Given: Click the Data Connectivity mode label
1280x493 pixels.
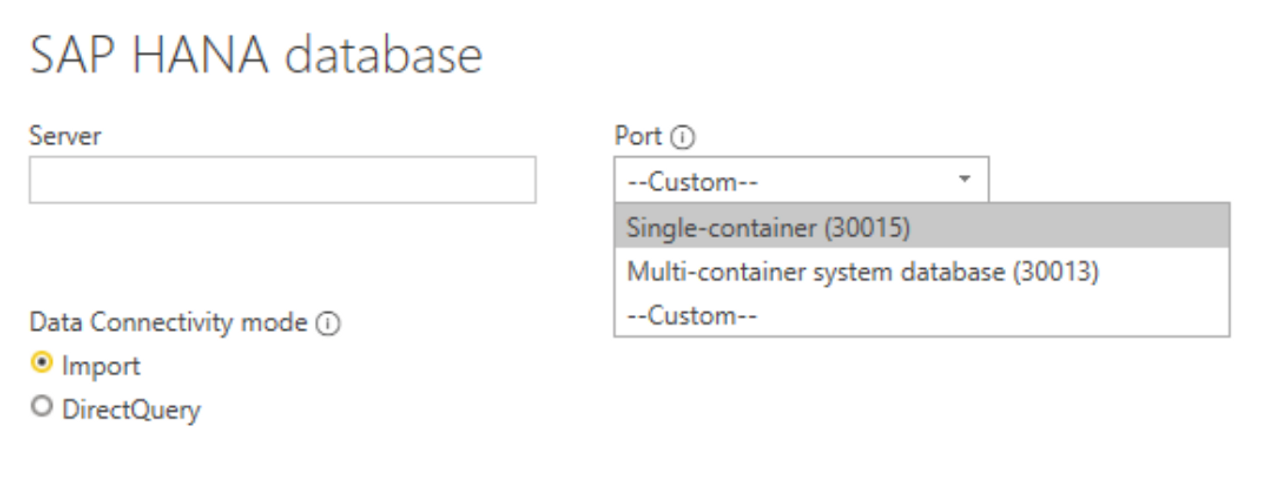Looking at the screenshot, I should pyautogui.click(x=170, y=324).
